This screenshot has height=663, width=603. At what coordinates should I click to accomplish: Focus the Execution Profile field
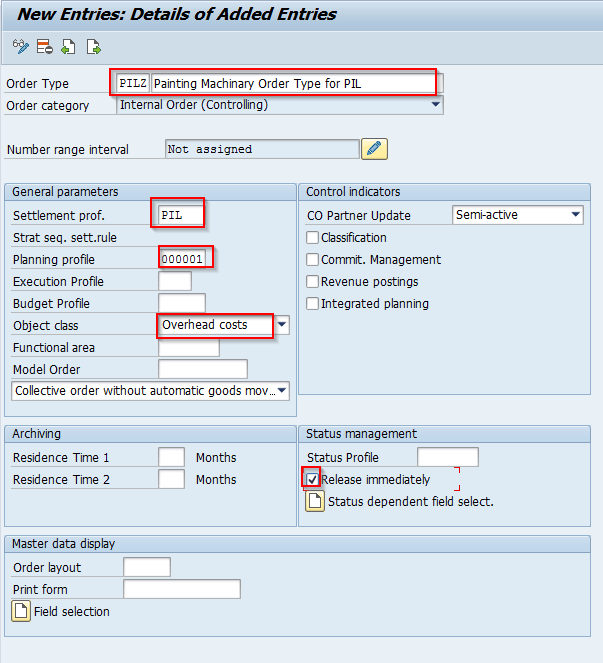coord(175,281)
